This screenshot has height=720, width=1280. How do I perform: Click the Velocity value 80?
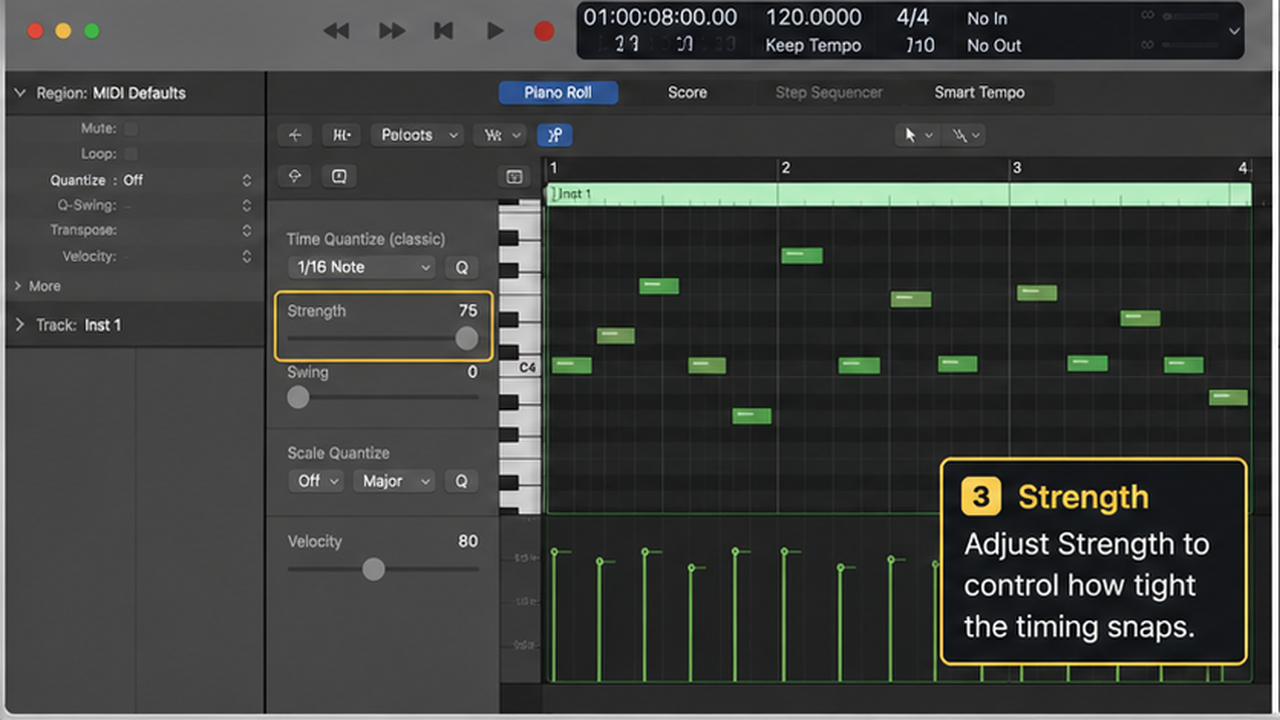(468, 541)
